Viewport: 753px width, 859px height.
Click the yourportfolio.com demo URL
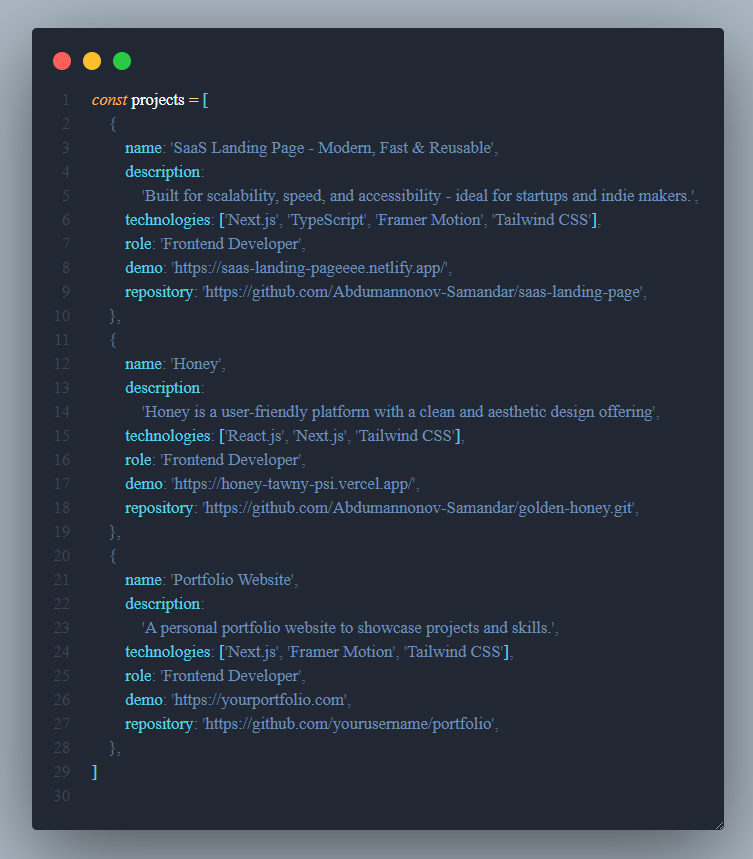[x=260, y=700]
